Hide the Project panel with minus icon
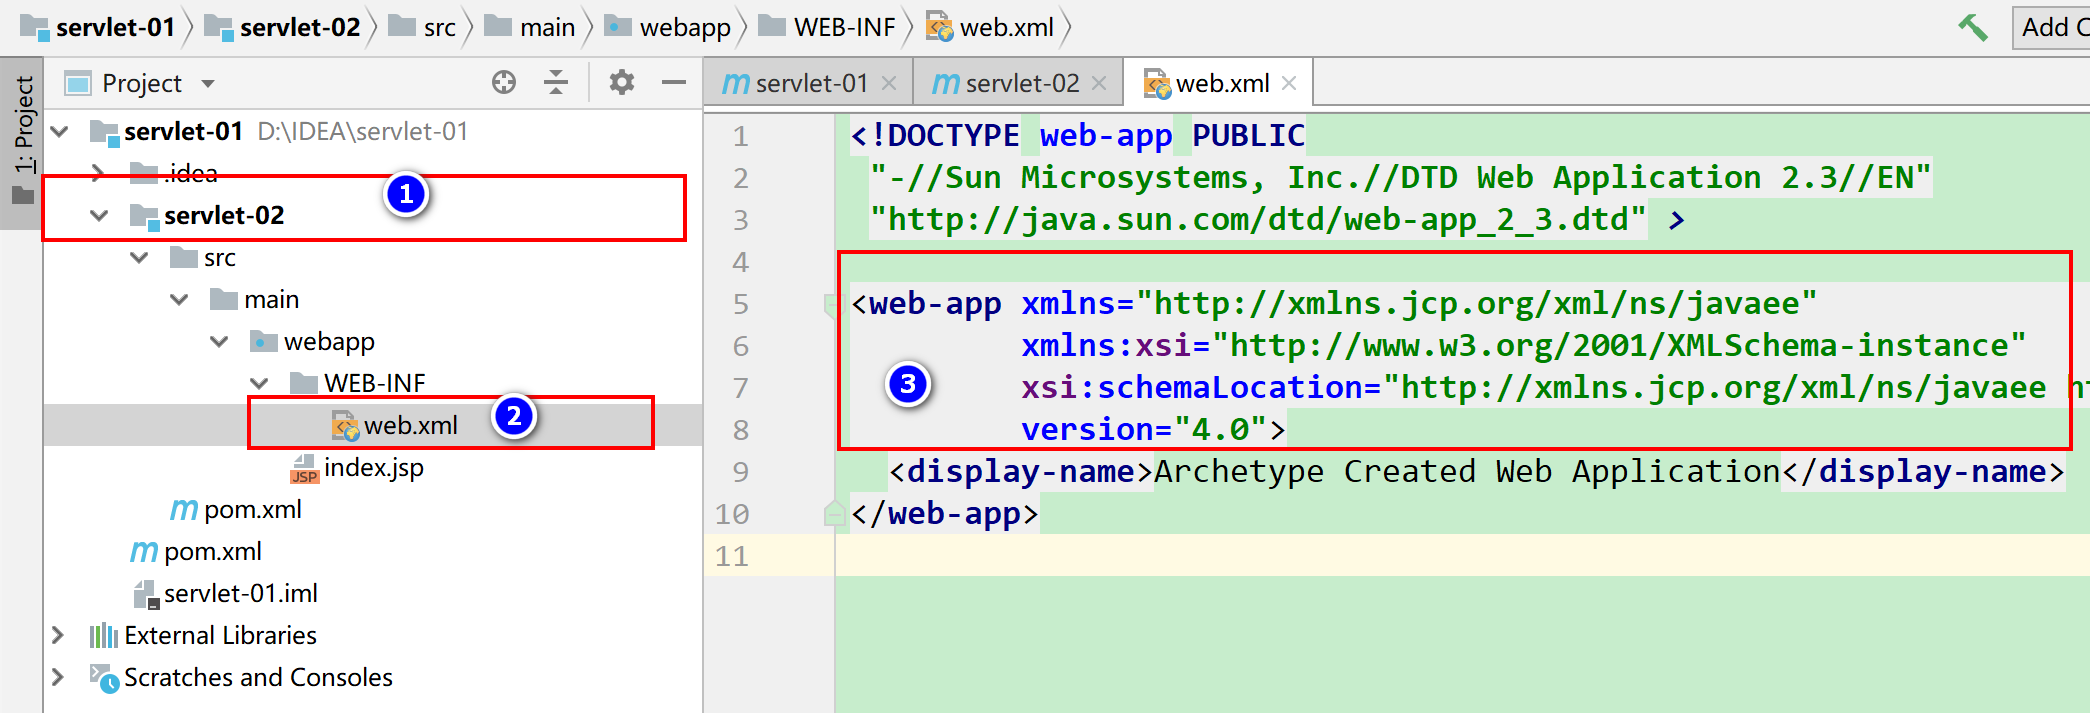This screenshot has height=713, width=2090. point(674,83)
